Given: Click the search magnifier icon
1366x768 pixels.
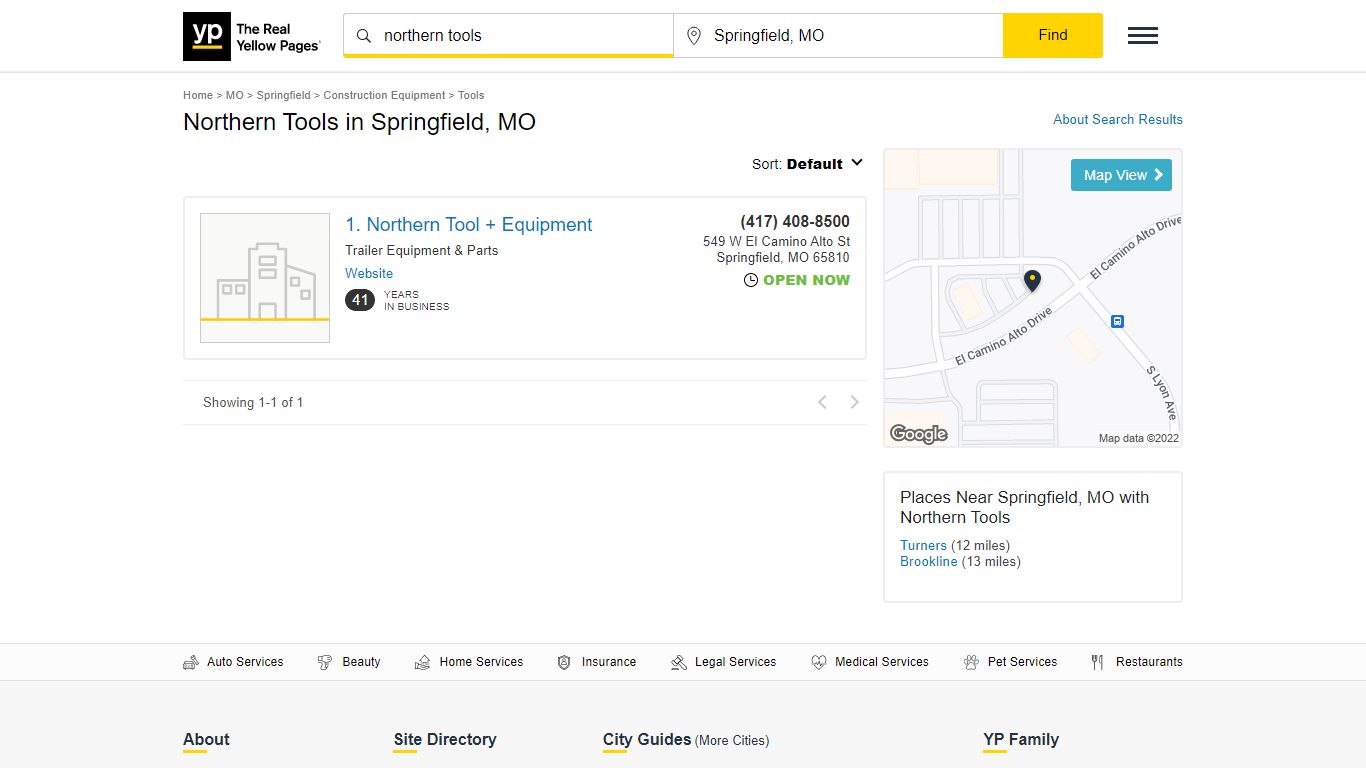Looking at the screenshot, I should click(x=364, y=36).
